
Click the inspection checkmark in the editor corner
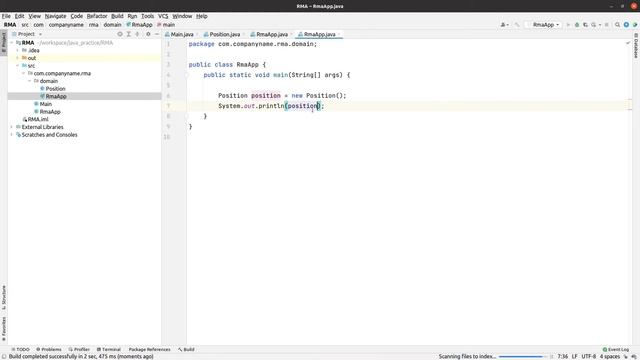click(628, 43)
